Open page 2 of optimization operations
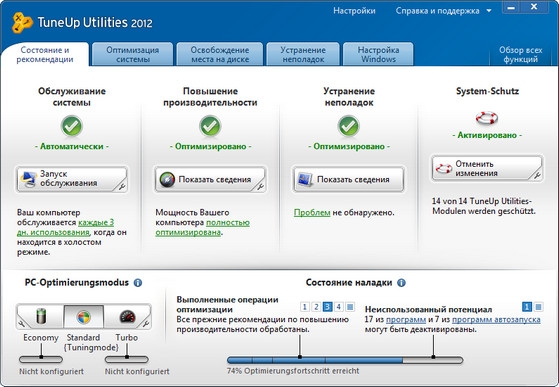Screen dimensions: 559x387 (x=316, y=307)
